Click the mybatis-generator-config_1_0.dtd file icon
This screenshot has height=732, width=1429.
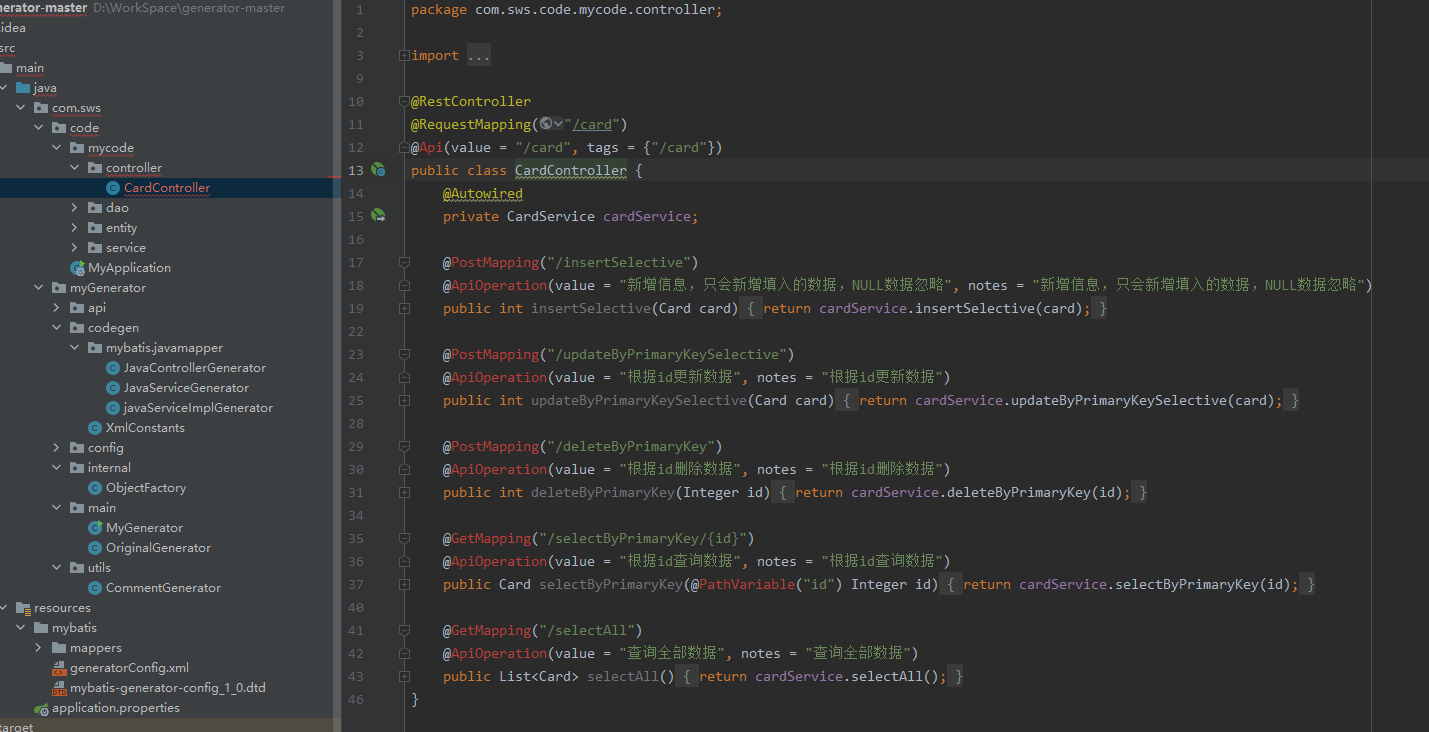pyautogui.click(x=58, y=687)
